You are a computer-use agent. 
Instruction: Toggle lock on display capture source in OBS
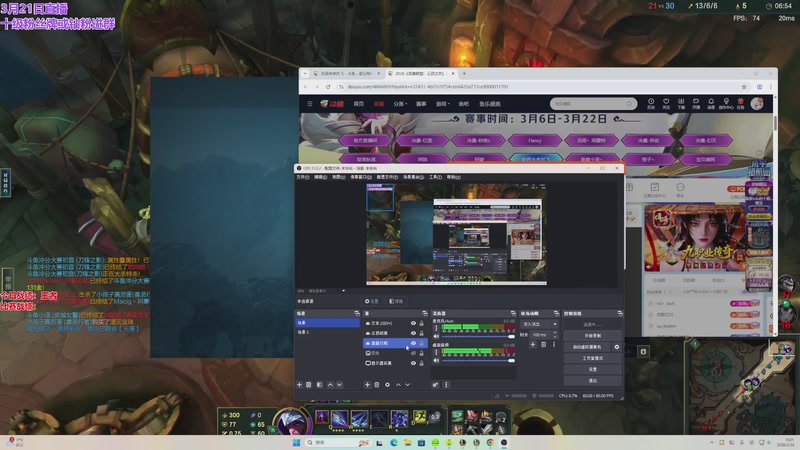tap(421, 363)
